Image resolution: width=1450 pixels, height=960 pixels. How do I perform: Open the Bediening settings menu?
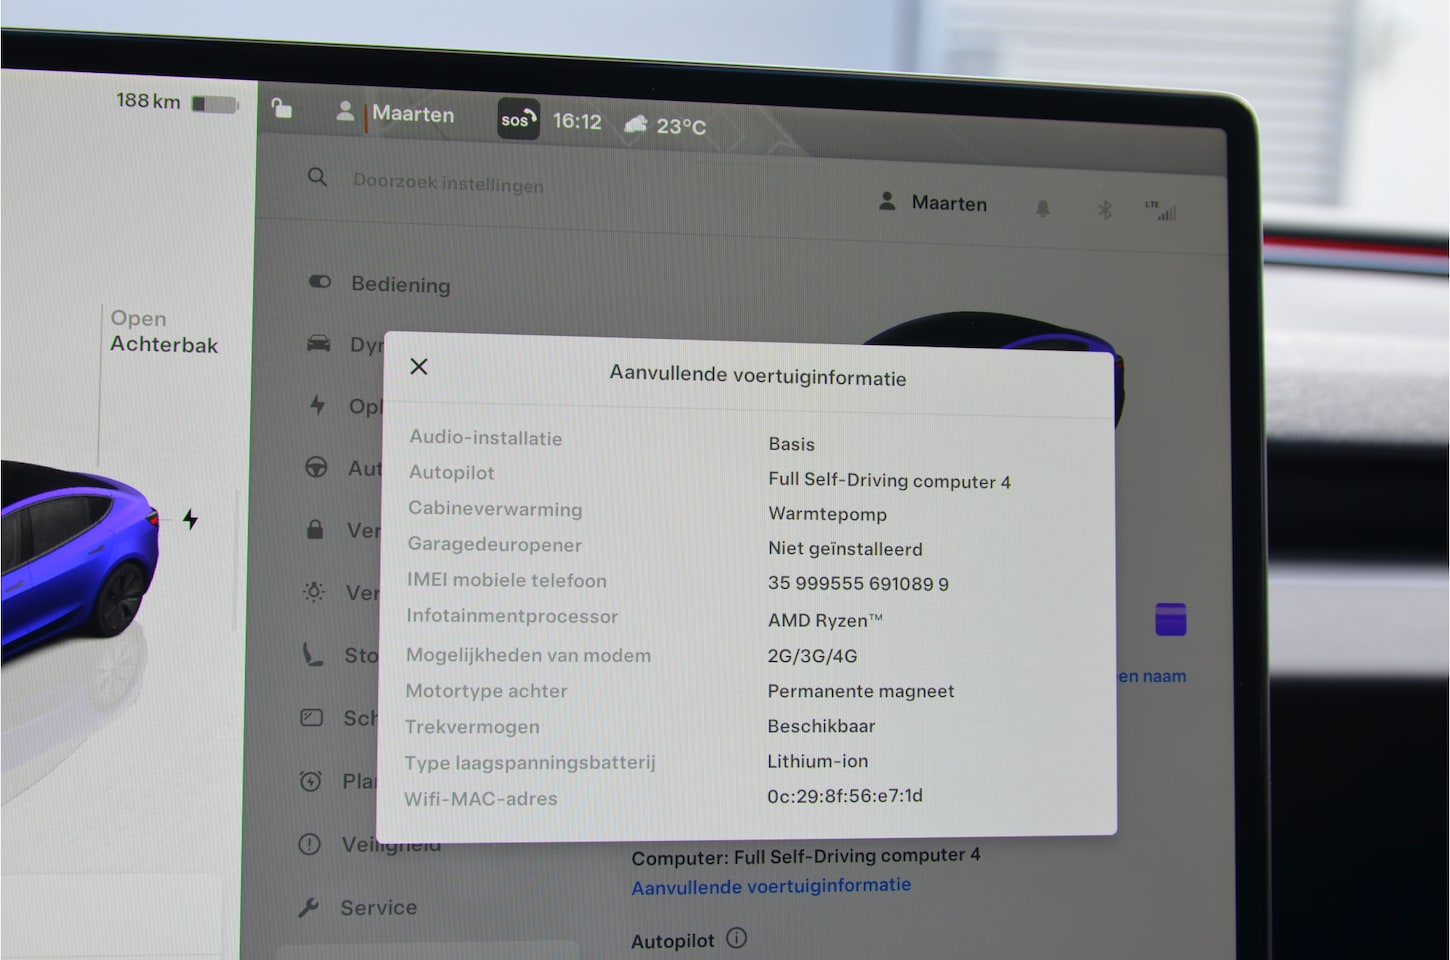pyautogui.click(x=380, y=284)
